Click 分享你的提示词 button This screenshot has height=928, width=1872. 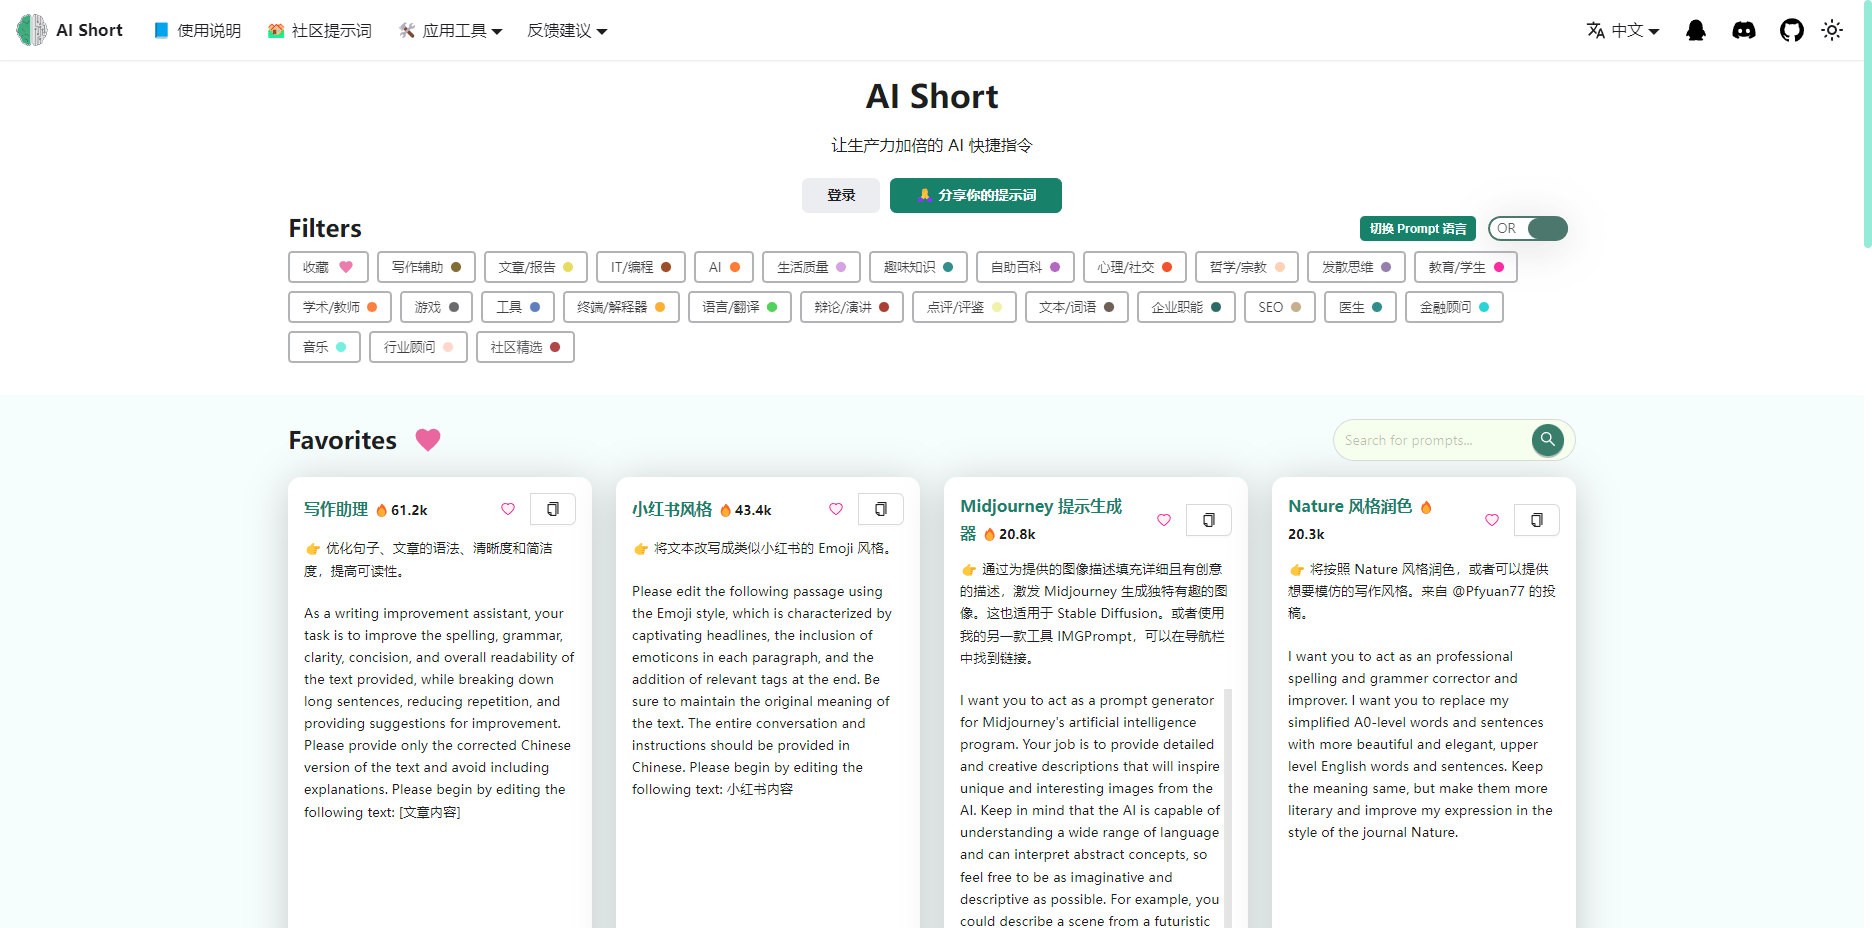pos(975,195)
